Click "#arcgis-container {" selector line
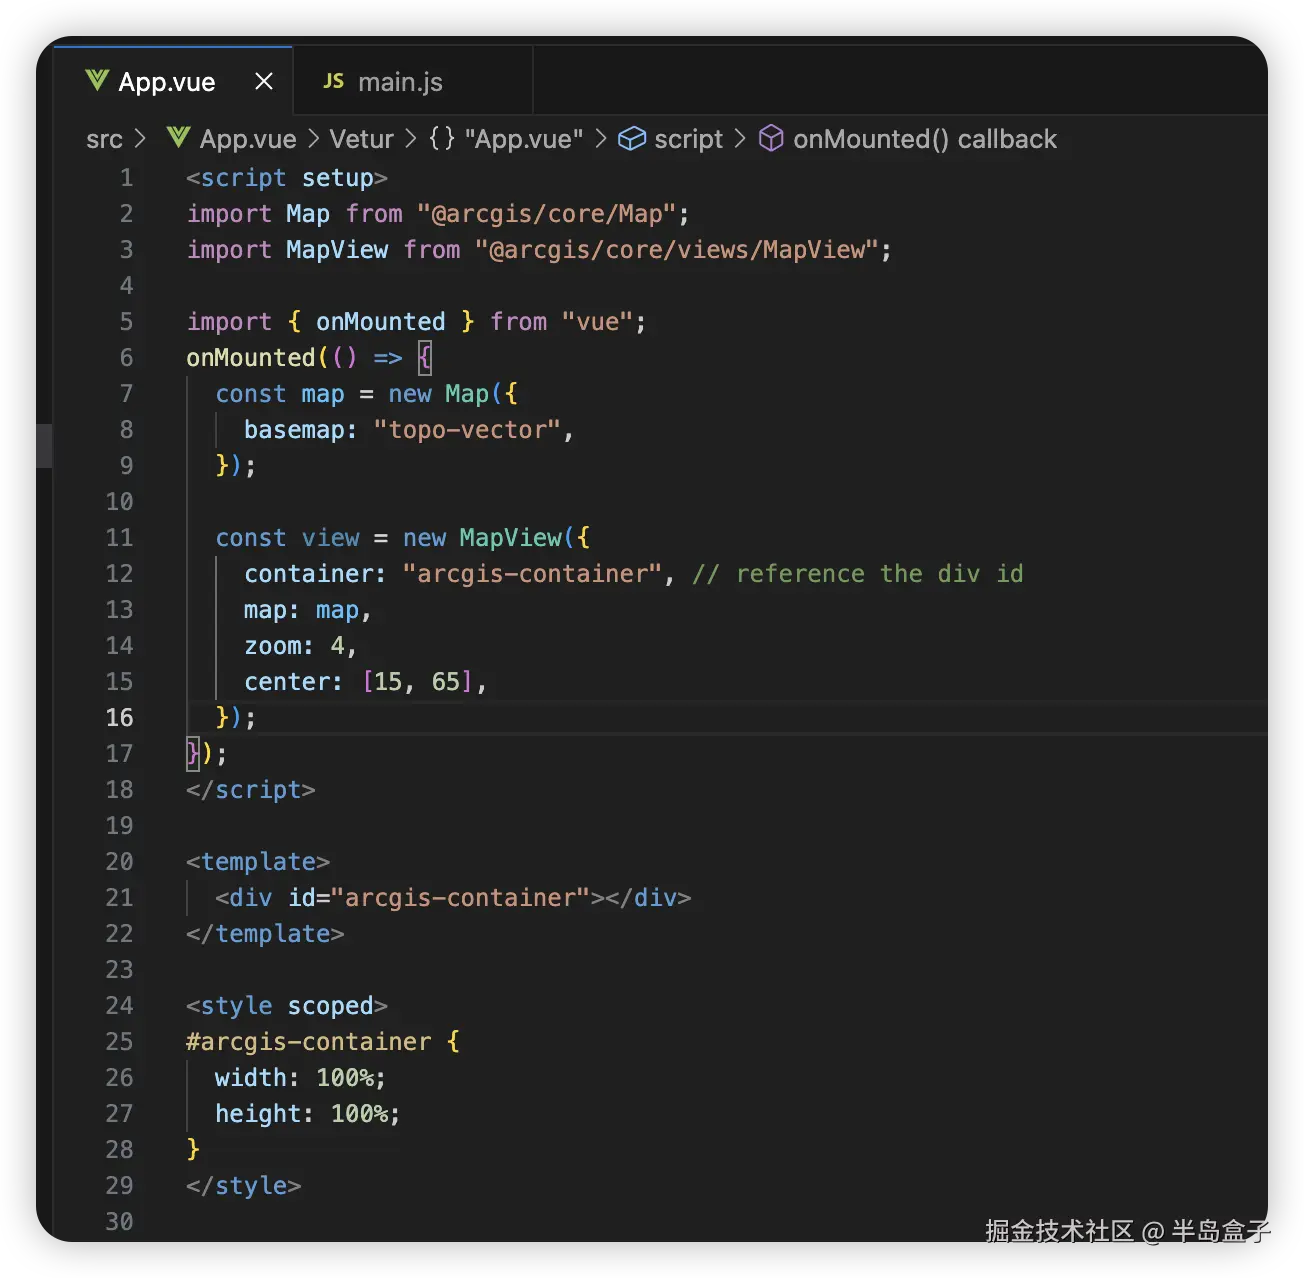The image size is (1304, 1278). (323, 1042)
